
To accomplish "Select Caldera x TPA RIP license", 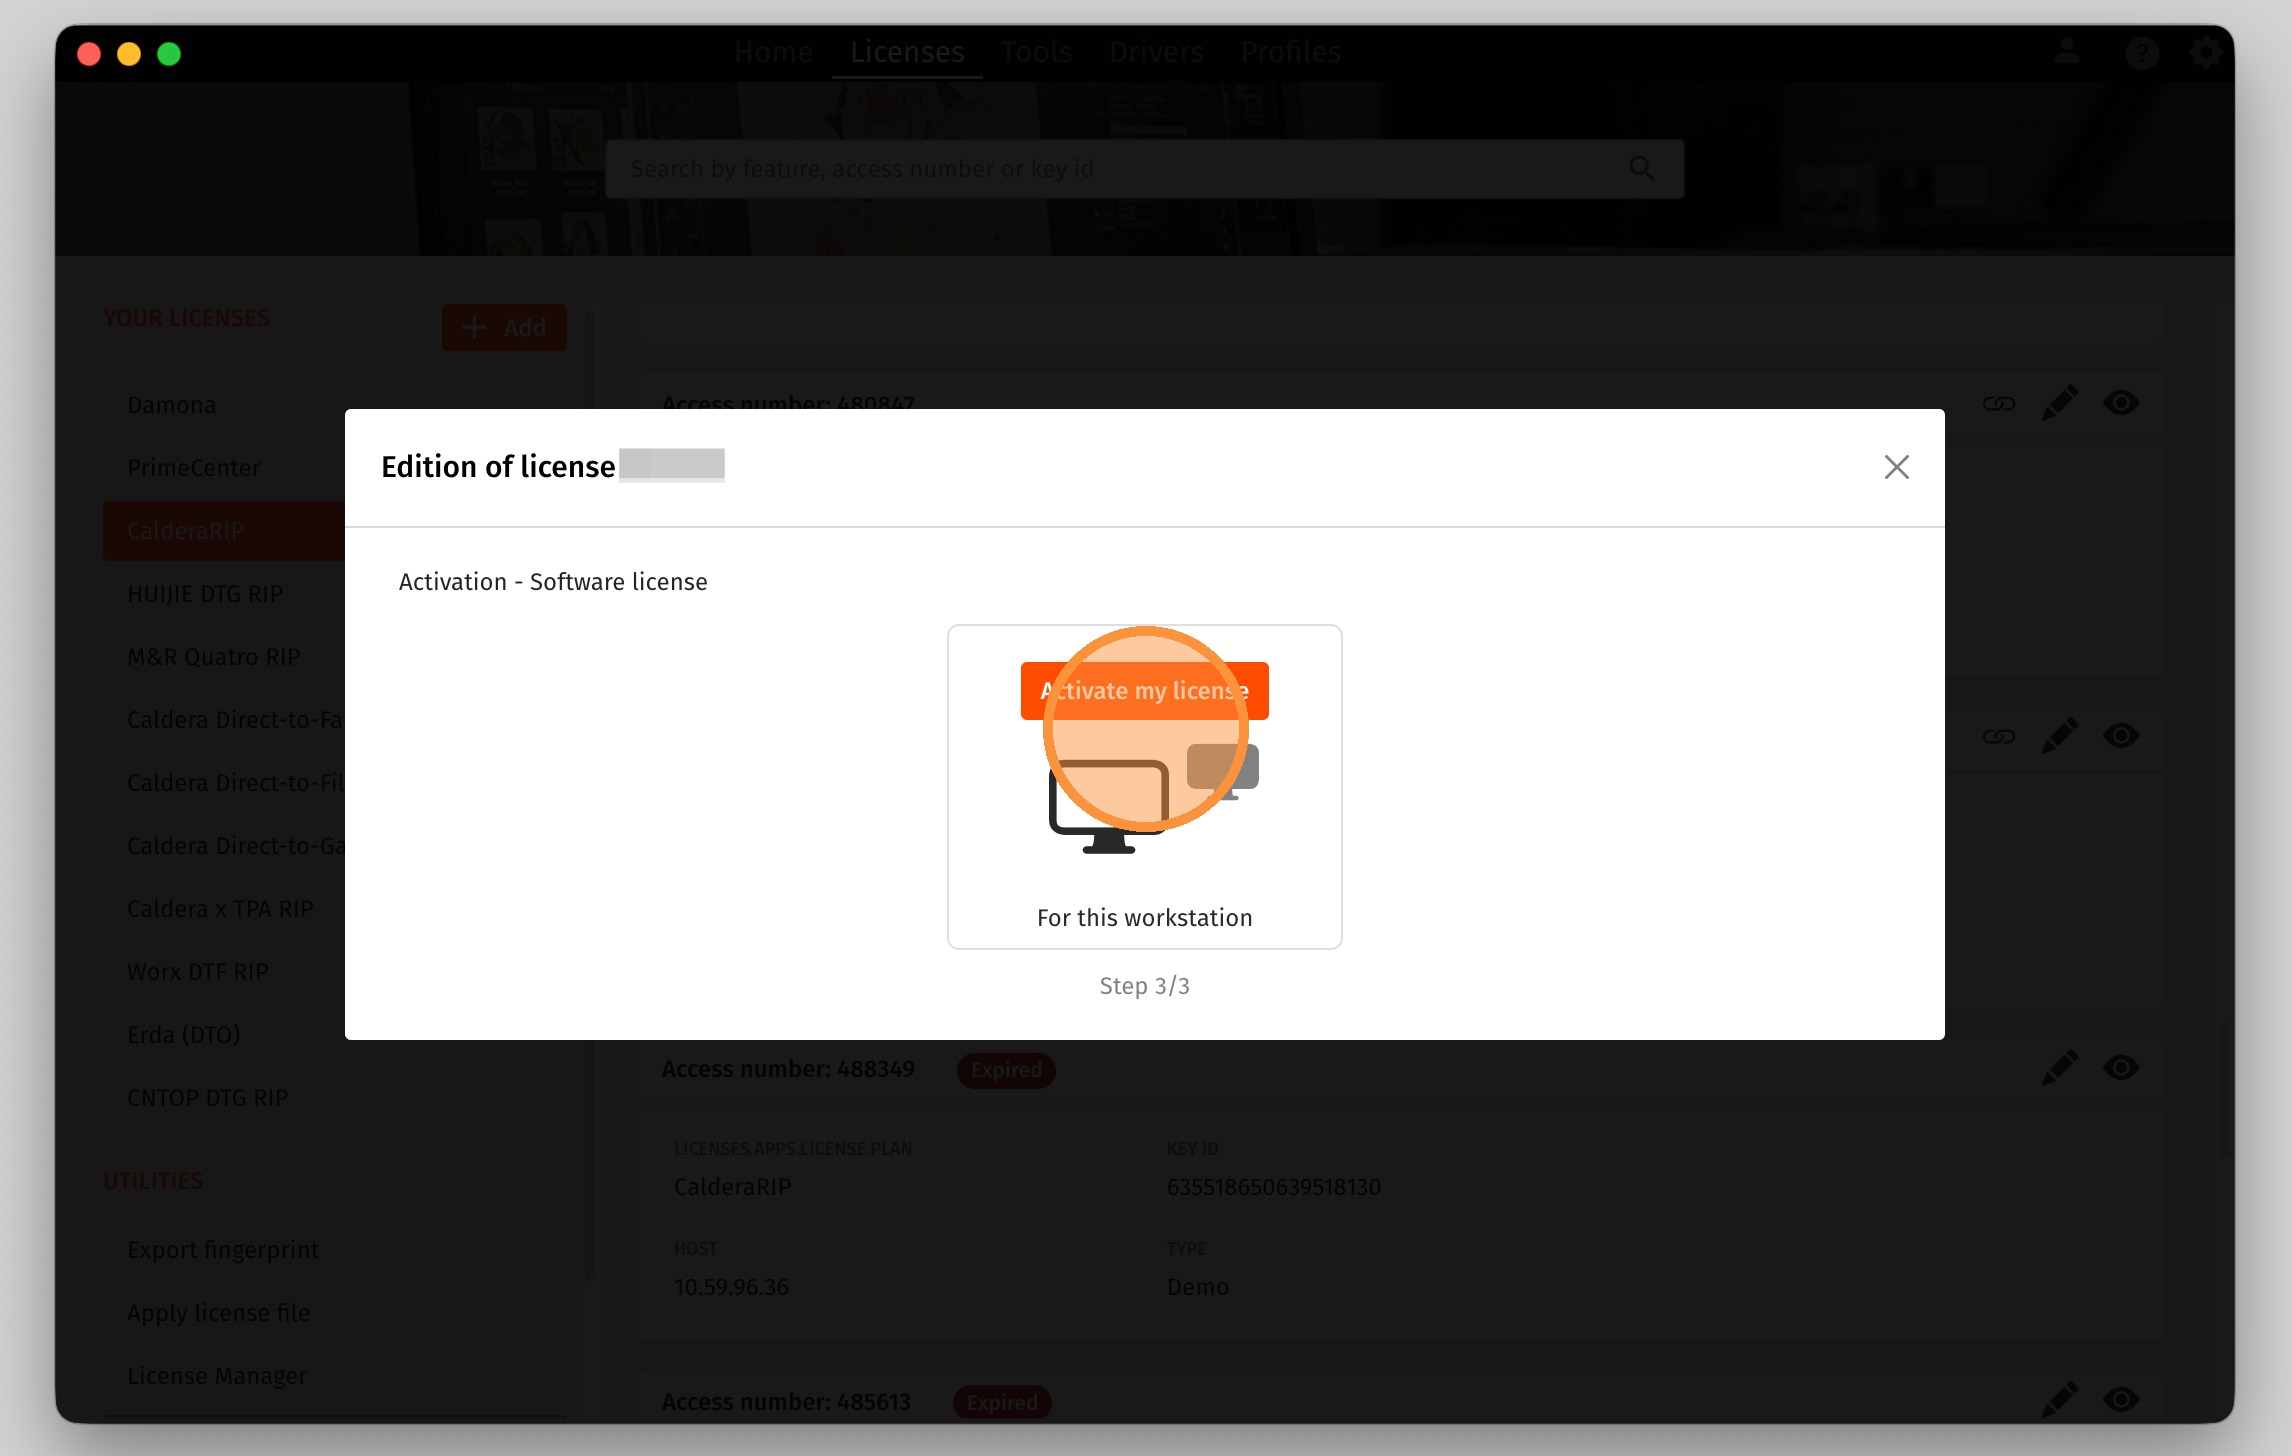I will tap(220, 909).
